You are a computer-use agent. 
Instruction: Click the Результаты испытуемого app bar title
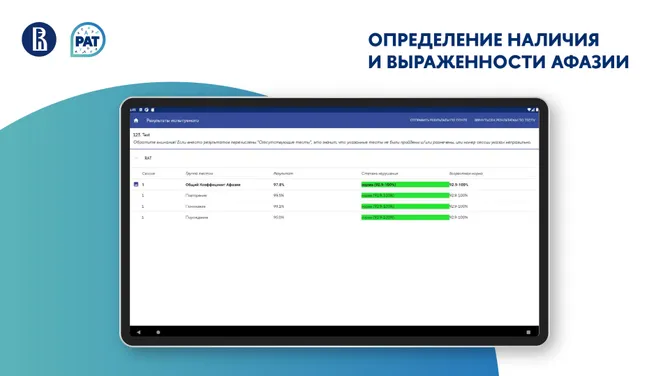click(173, 120)
